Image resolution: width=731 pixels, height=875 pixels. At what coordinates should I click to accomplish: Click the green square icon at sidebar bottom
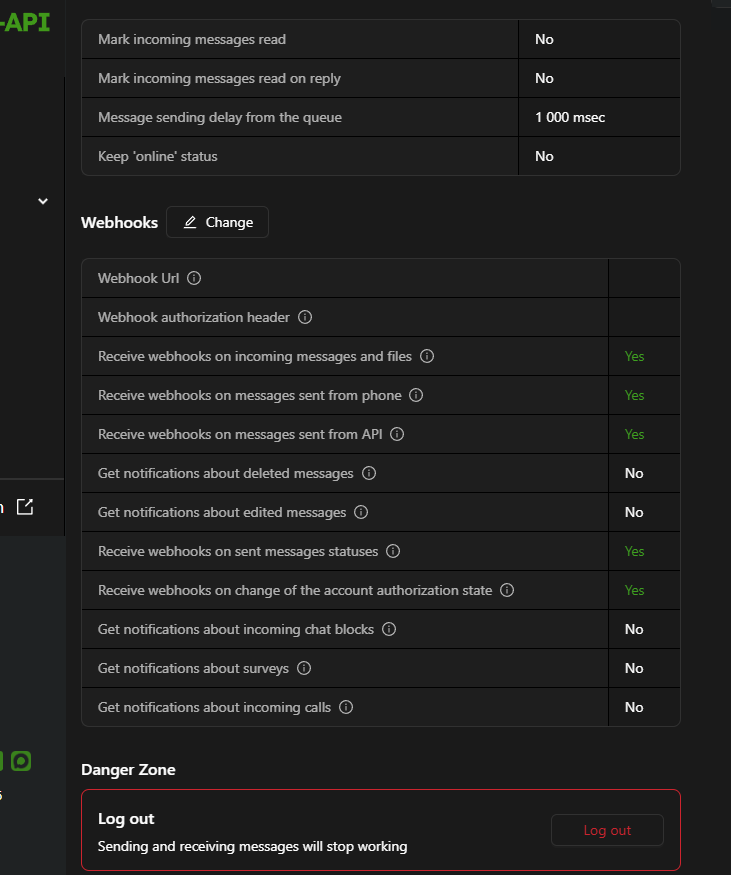(x=21, y=761)
